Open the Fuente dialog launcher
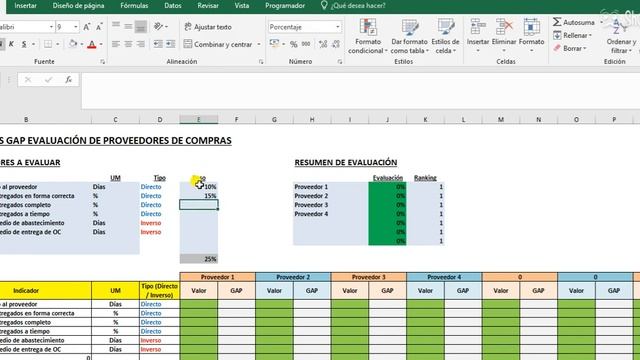The width and height of the screenshot is (640, 360). pyautogui.click(x=102, y=62)
